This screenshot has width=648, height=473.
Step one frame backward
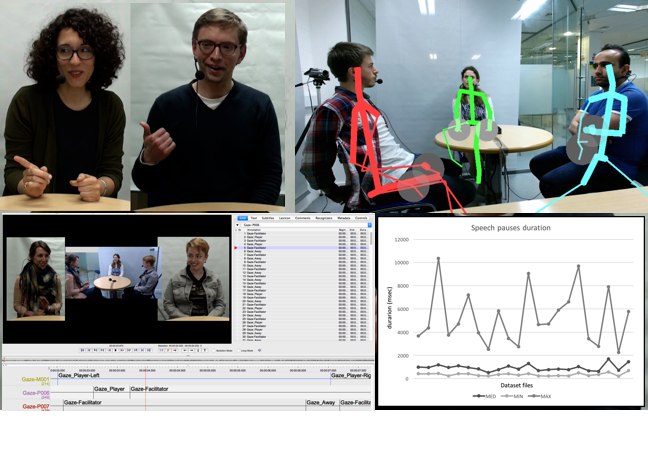[x=102, y=350]
